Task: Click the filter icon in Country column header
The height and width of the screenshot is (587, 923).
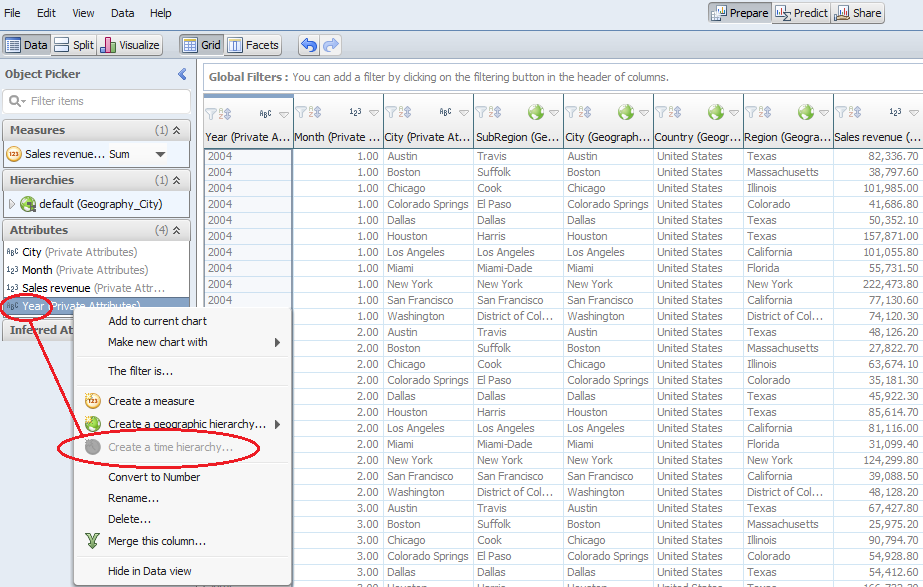Action: (x=661, y=112)
